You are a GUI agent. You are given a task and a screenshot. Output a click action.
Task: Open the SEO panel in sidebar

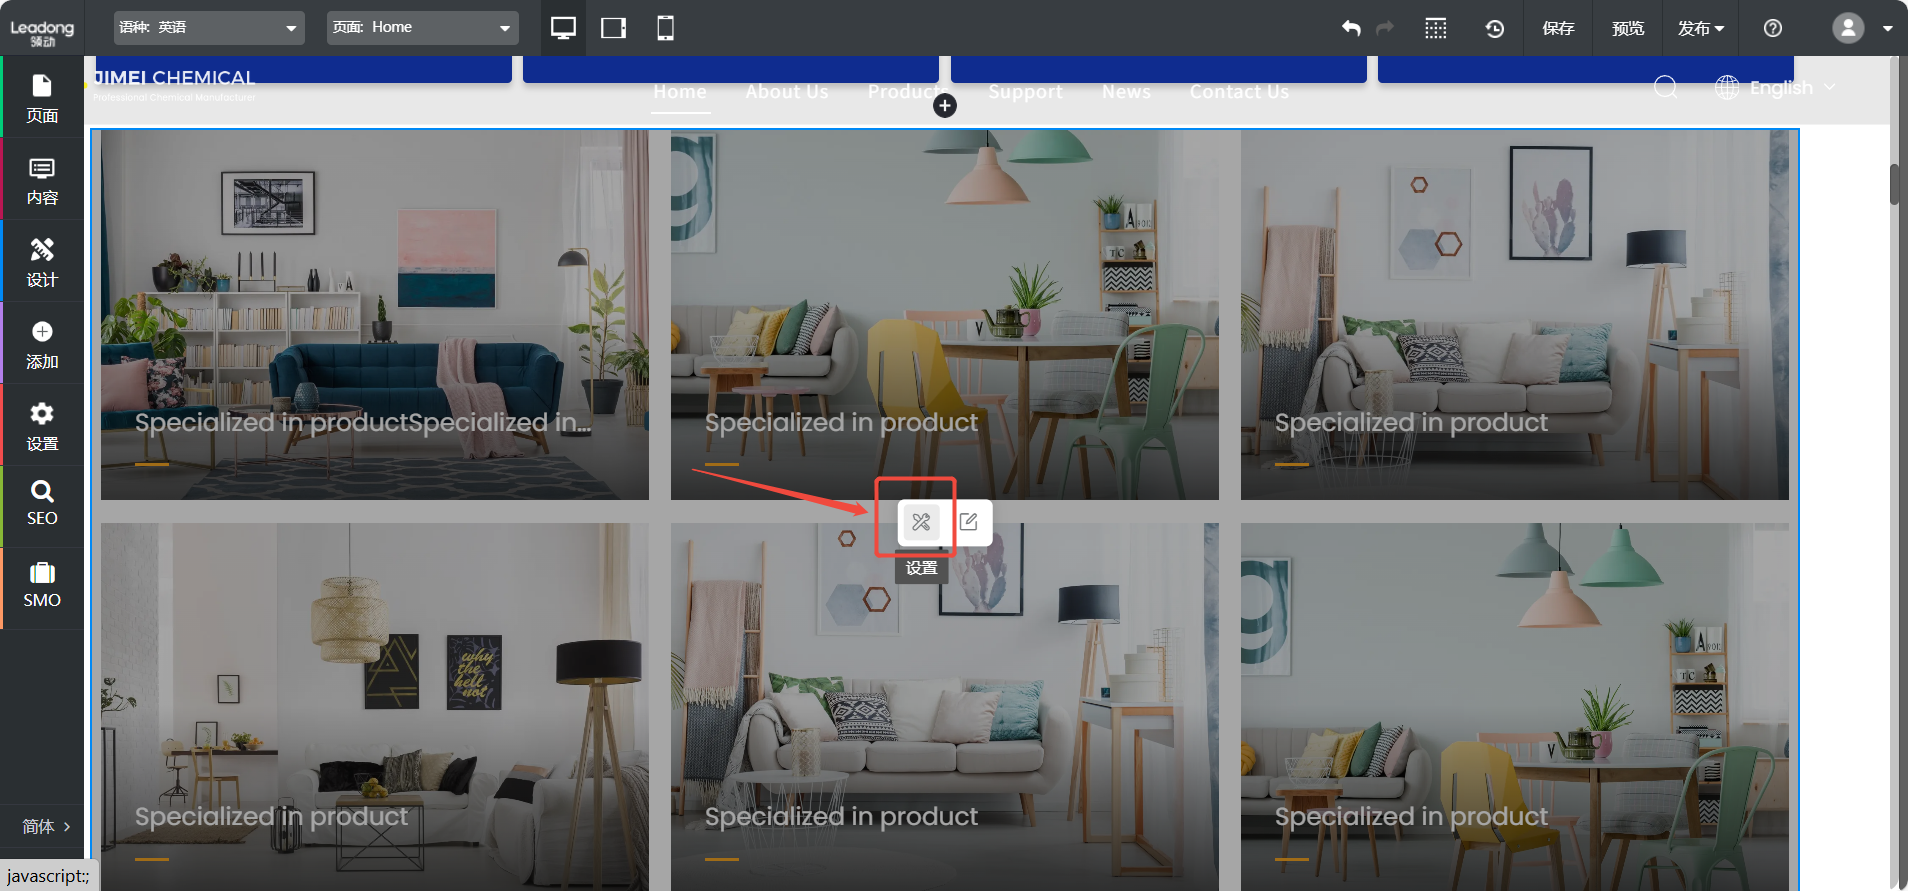pos(42,503)
